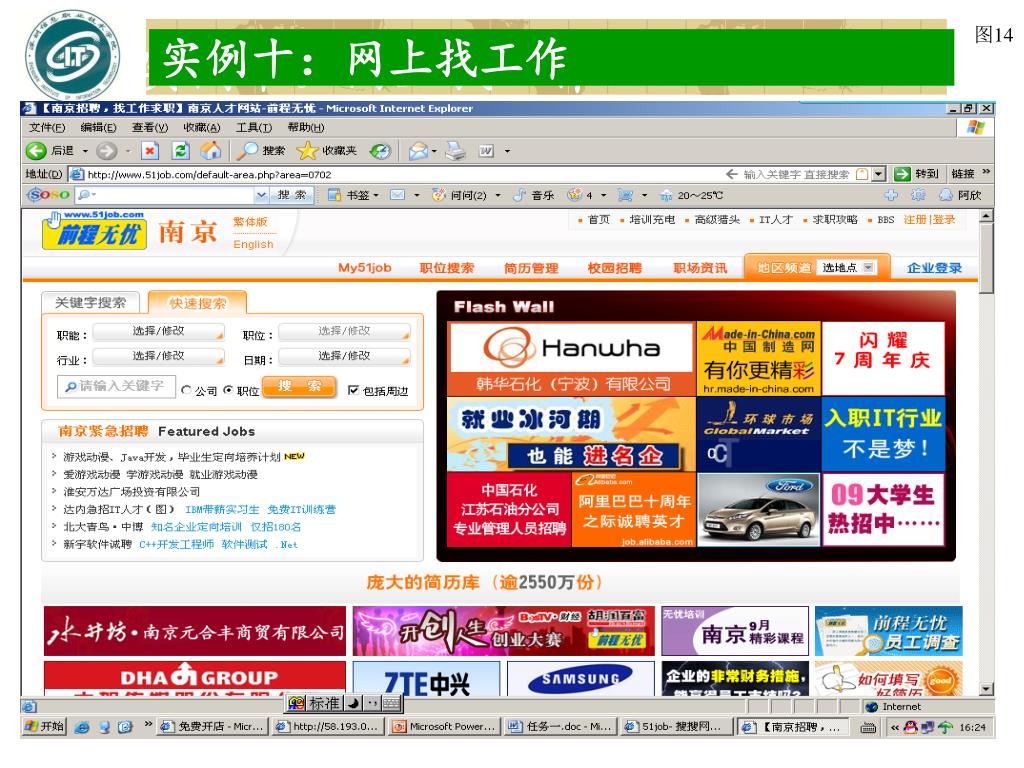Open the 简历管理 nav link
The width and height of the screenshot is (1024, 768).
[531, 268]
